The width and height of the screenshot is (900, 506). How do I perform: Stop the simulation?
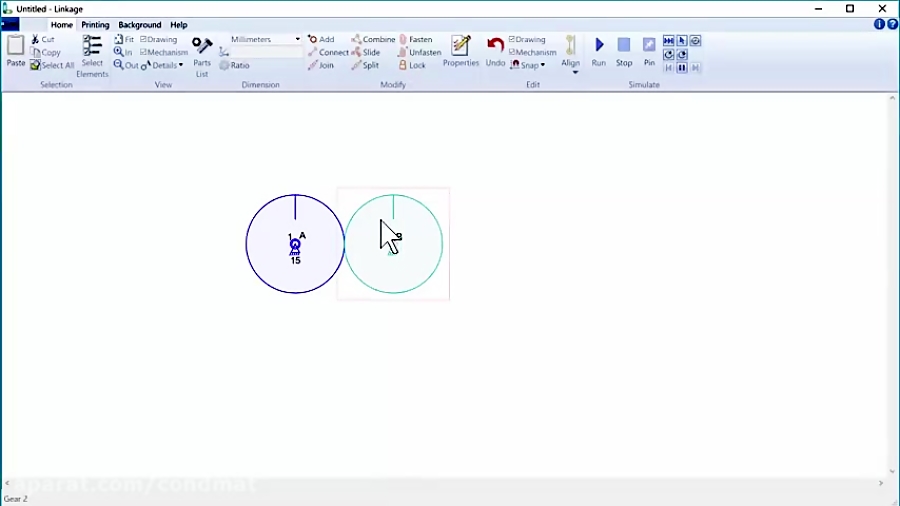(x=624, y=51)
